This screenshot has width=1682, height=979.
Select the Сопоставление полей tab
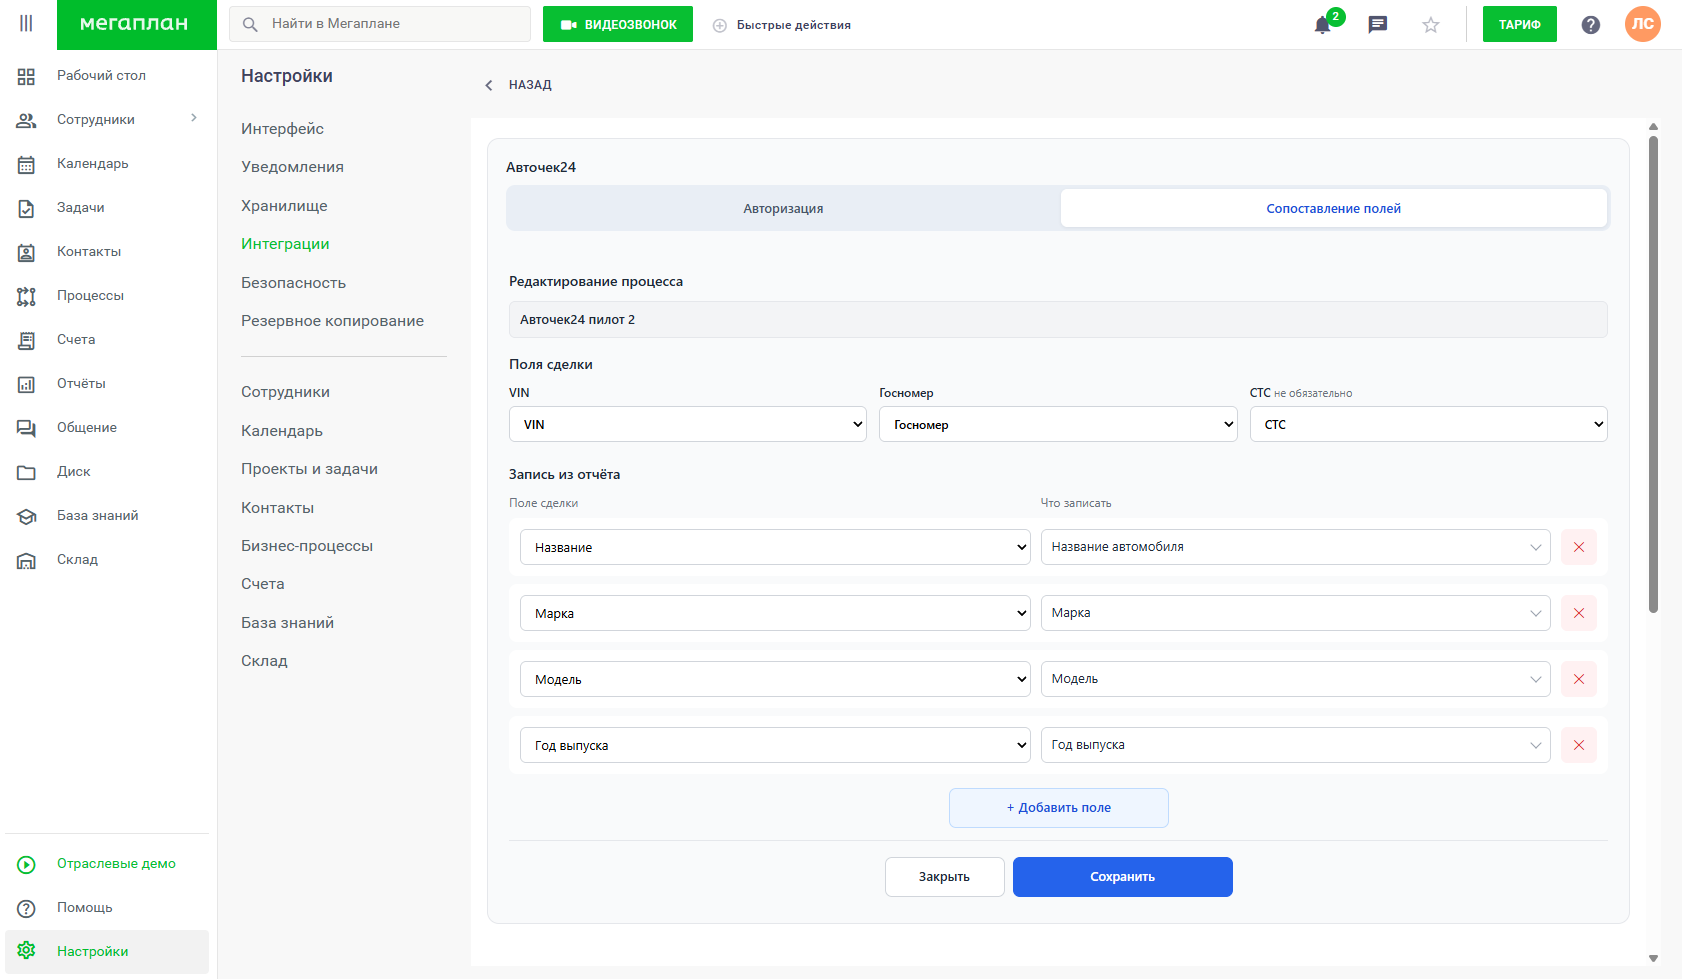point(1334,208)
